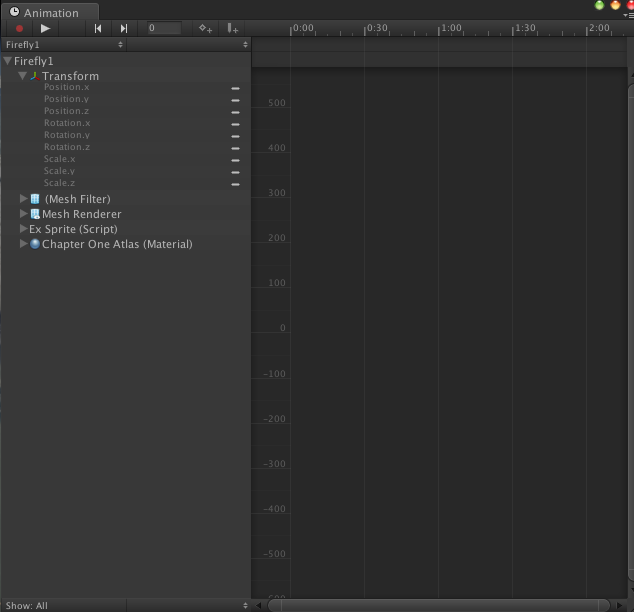The width and height of the screenshot is (634, 612).
Task: Click the 0:30 mark on timeline ruler
Action: (x=377, y=28)
